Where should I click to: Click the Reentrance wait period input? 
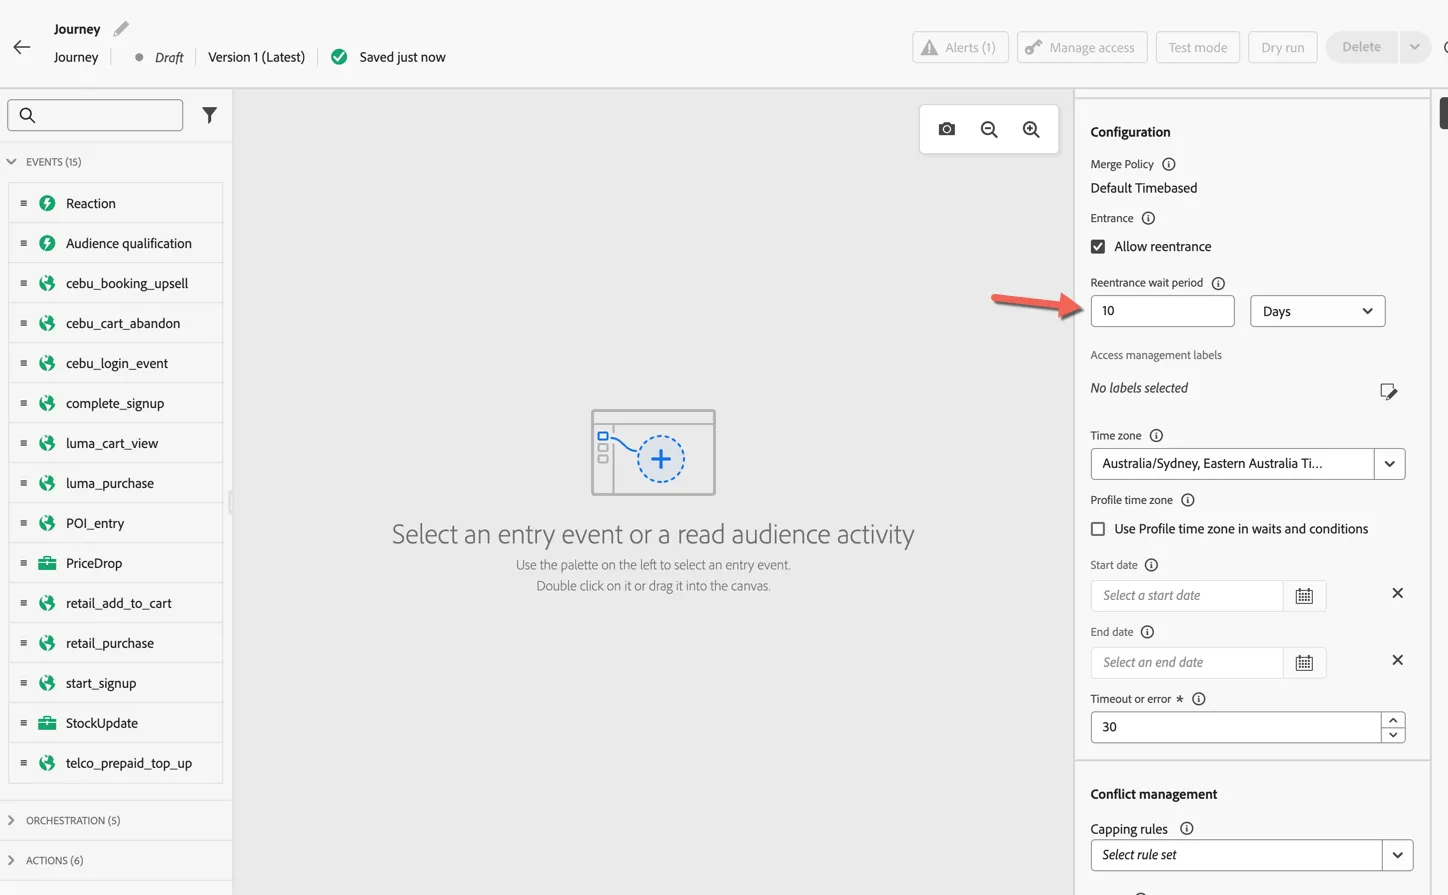coord(1162,311)
